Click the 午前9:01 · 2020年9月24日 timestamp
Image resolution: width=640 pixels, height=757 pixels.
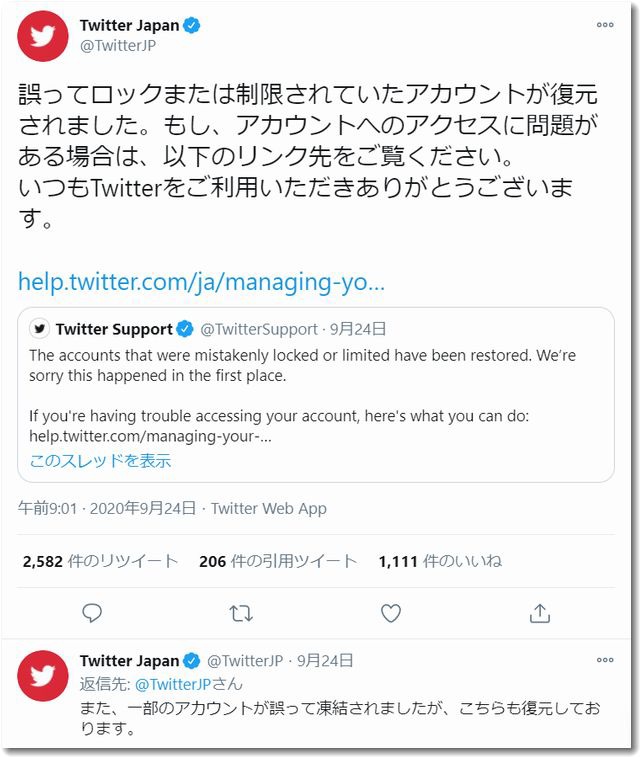click(107, 508)
